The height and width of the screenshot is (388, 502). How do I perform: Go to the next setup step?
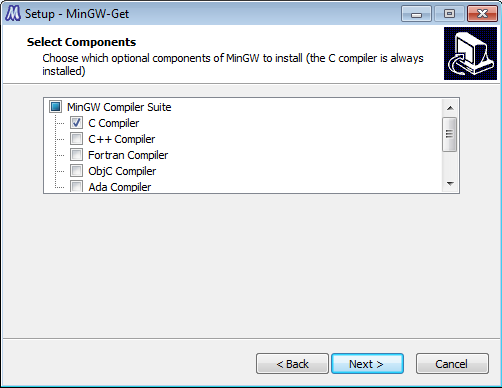367,364
